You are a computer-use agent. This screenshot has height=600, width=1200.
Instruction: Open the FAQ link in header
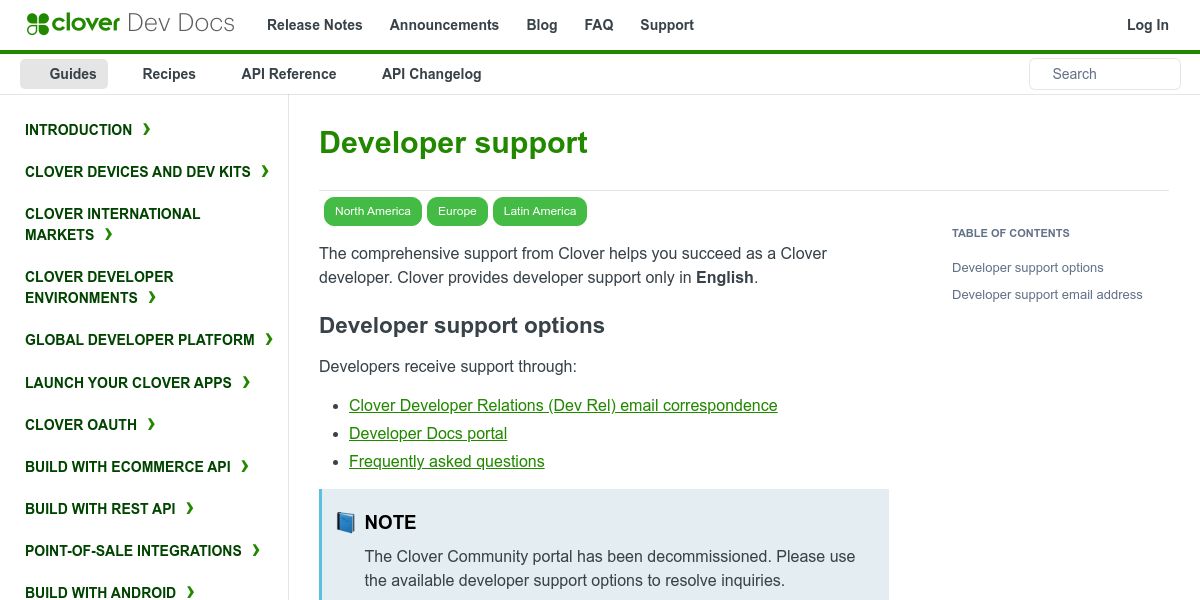pyautogui.click(x=599, y=25)
